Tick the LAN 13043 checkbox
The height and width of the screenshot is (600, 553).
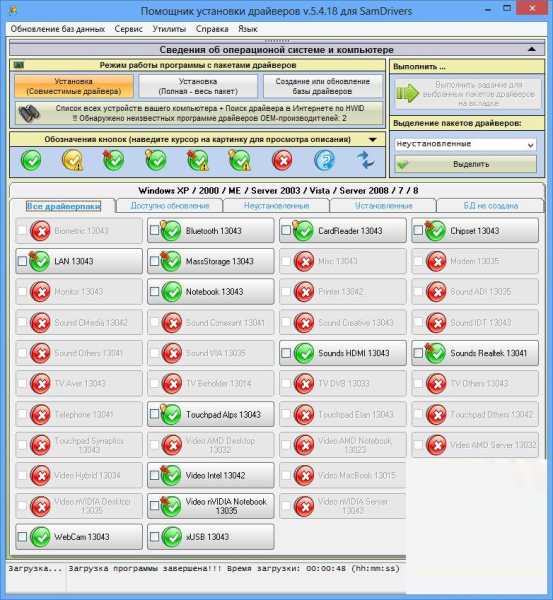[x=22, y=261]
